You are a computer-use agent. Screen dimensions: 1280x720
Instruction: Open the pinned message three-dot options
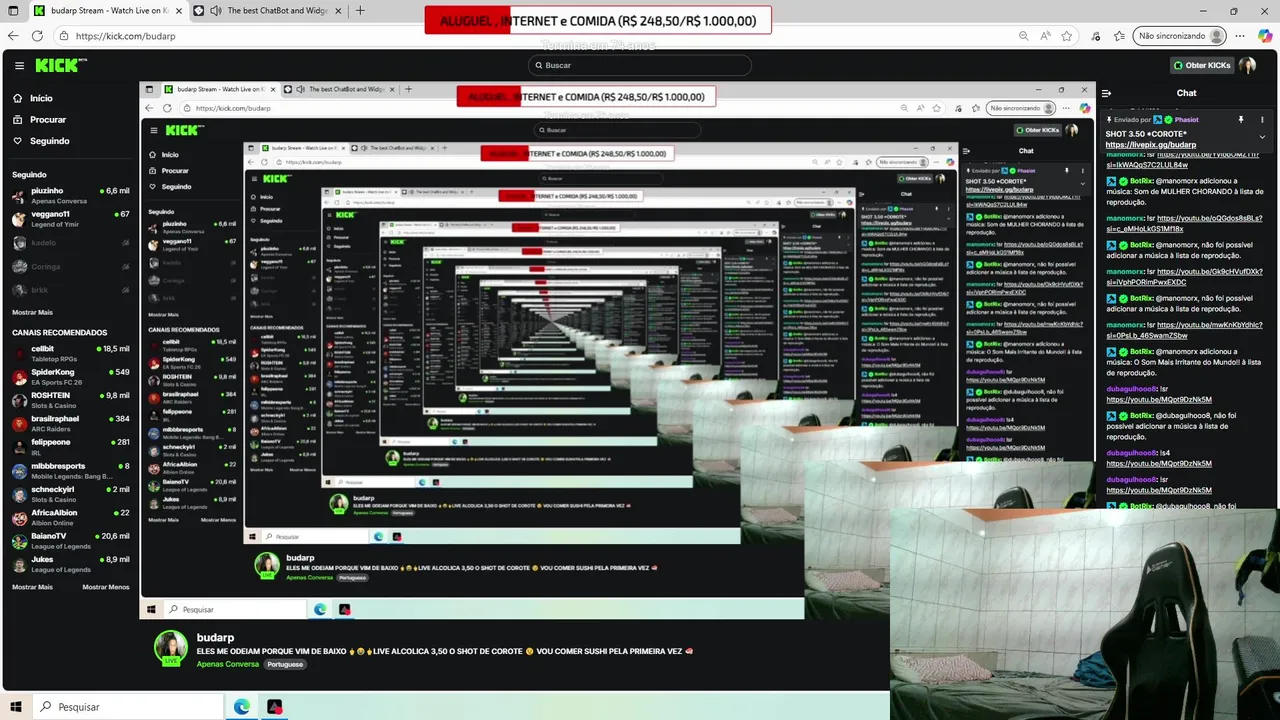click(1263, 119)
